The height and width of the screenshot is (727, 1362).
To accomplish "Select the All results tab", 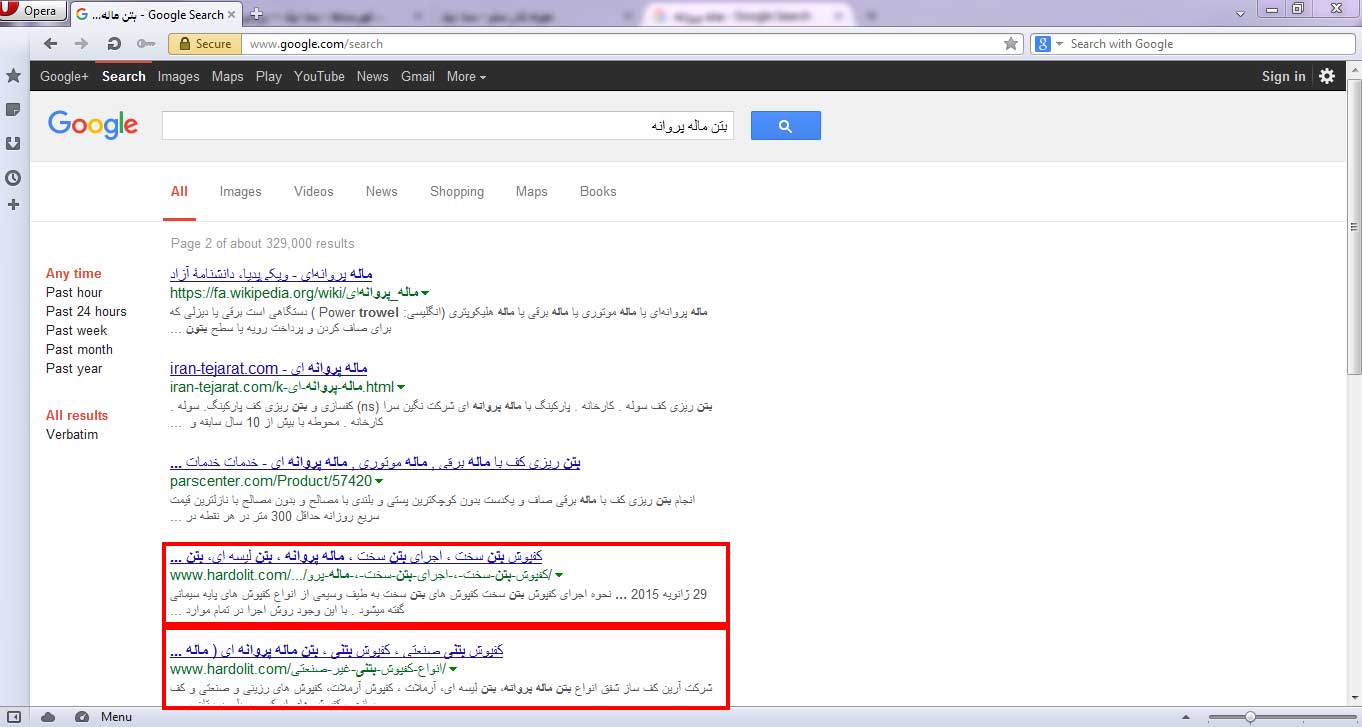I will (x=179, y=191).
